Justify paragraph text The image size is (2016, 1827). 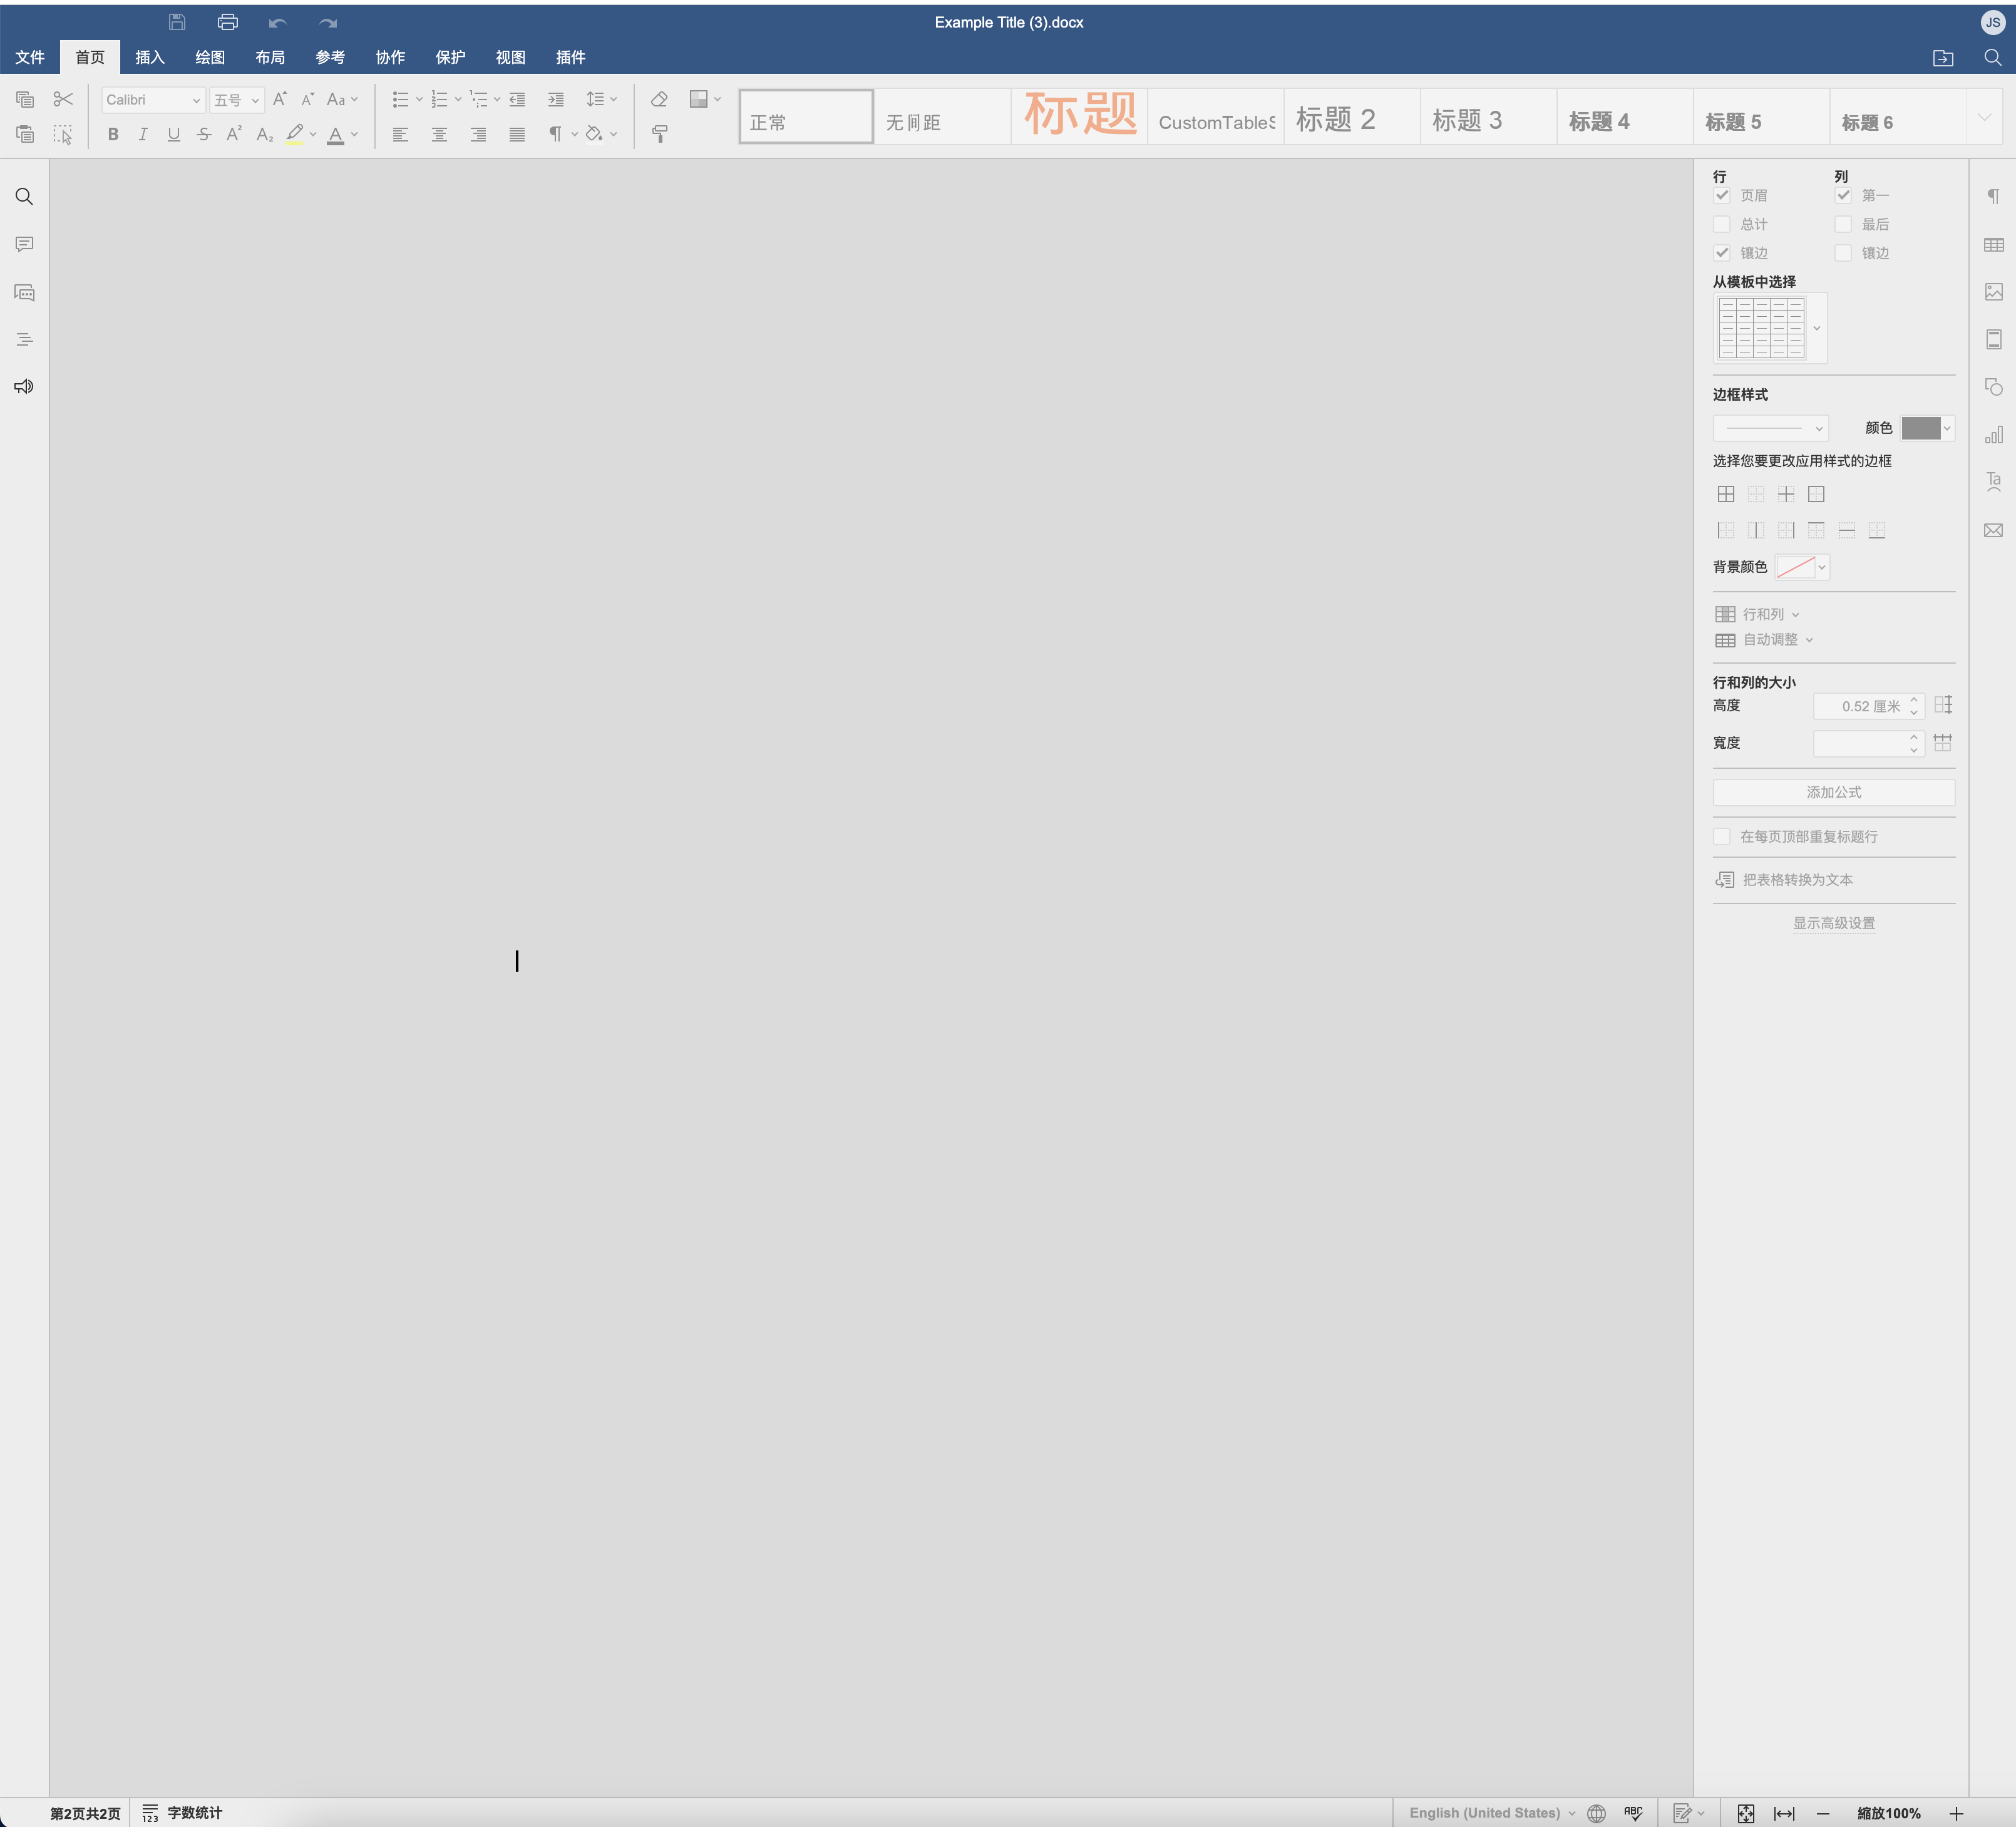point(517,134)
